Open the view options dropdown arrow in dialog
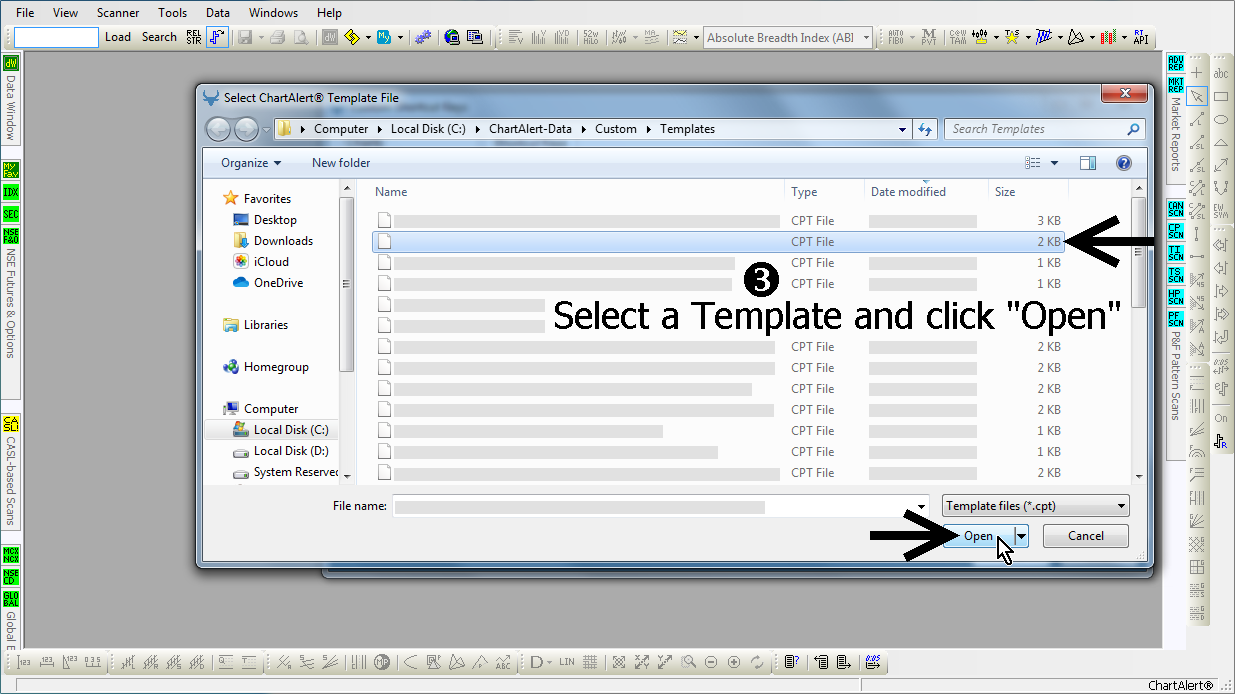Image resolution: width=1235 pixels, height=694 pixels. coord(1054,163)
